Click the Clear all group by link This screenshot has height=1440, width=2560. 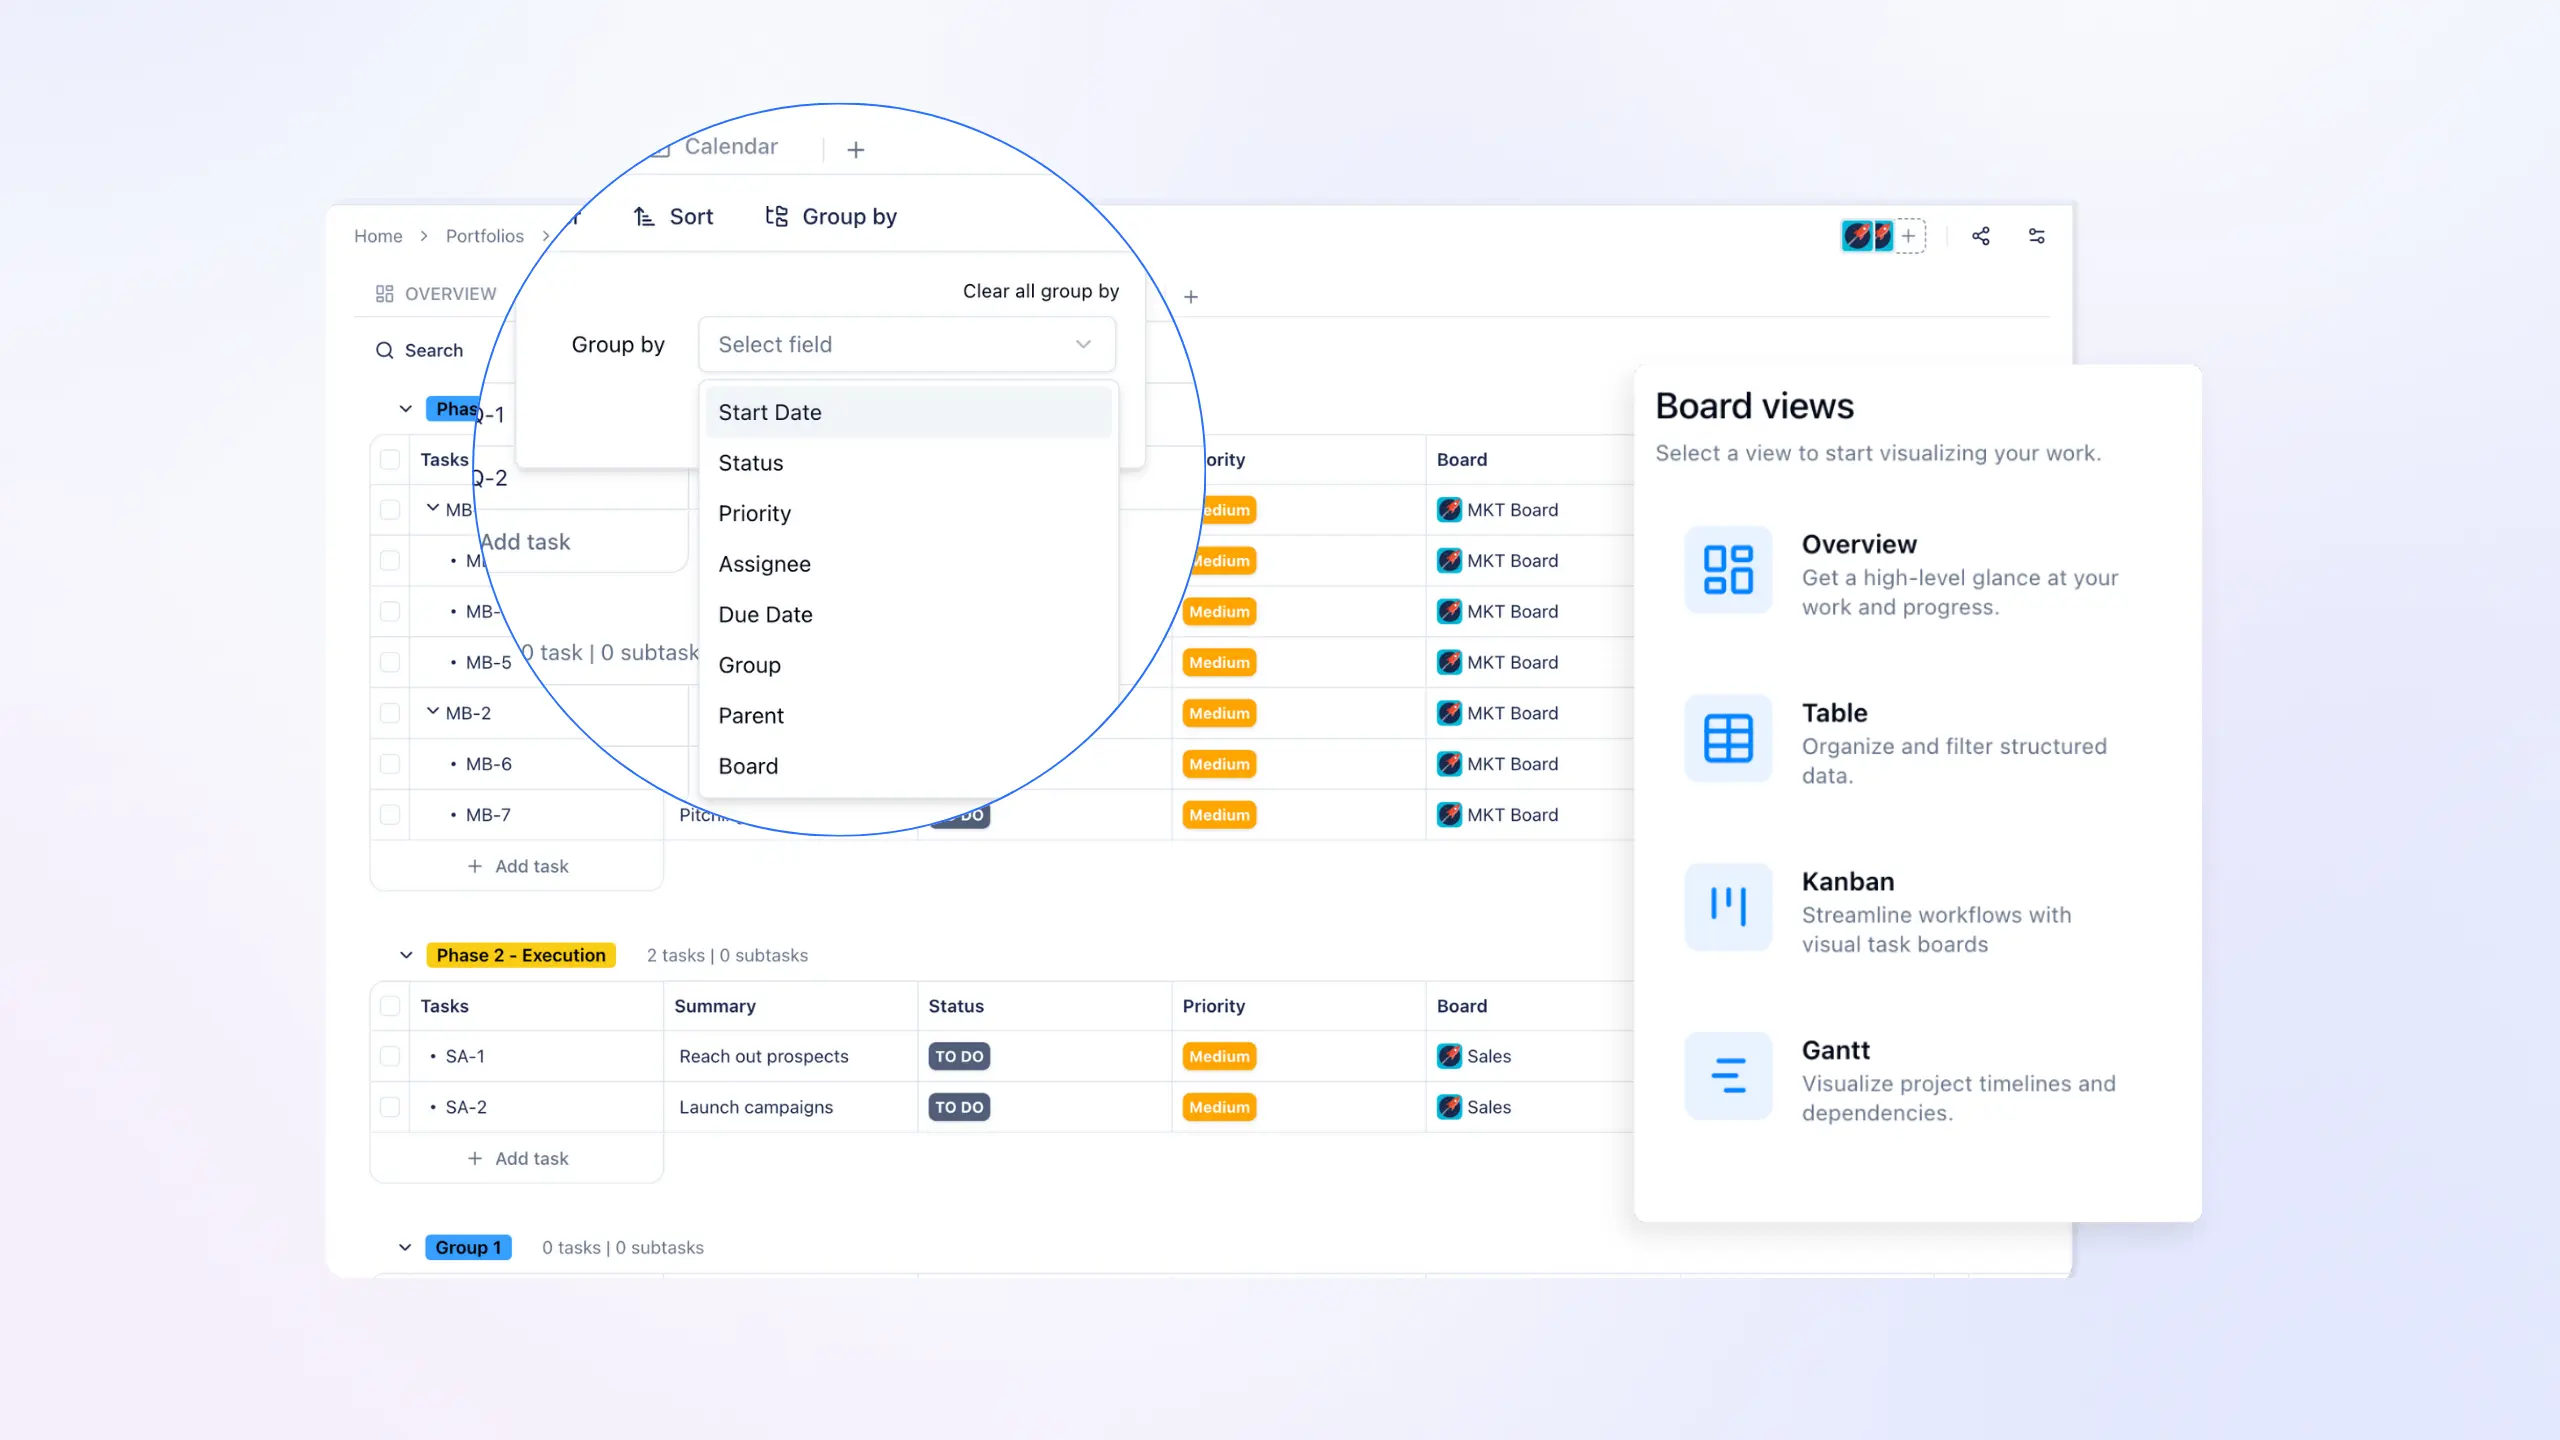coord(1040,291)
